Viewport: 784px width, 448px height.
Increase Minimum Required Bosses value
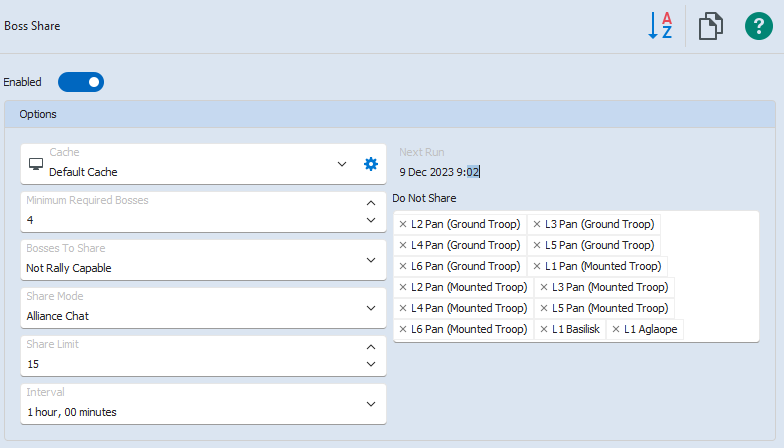(371, 203)
